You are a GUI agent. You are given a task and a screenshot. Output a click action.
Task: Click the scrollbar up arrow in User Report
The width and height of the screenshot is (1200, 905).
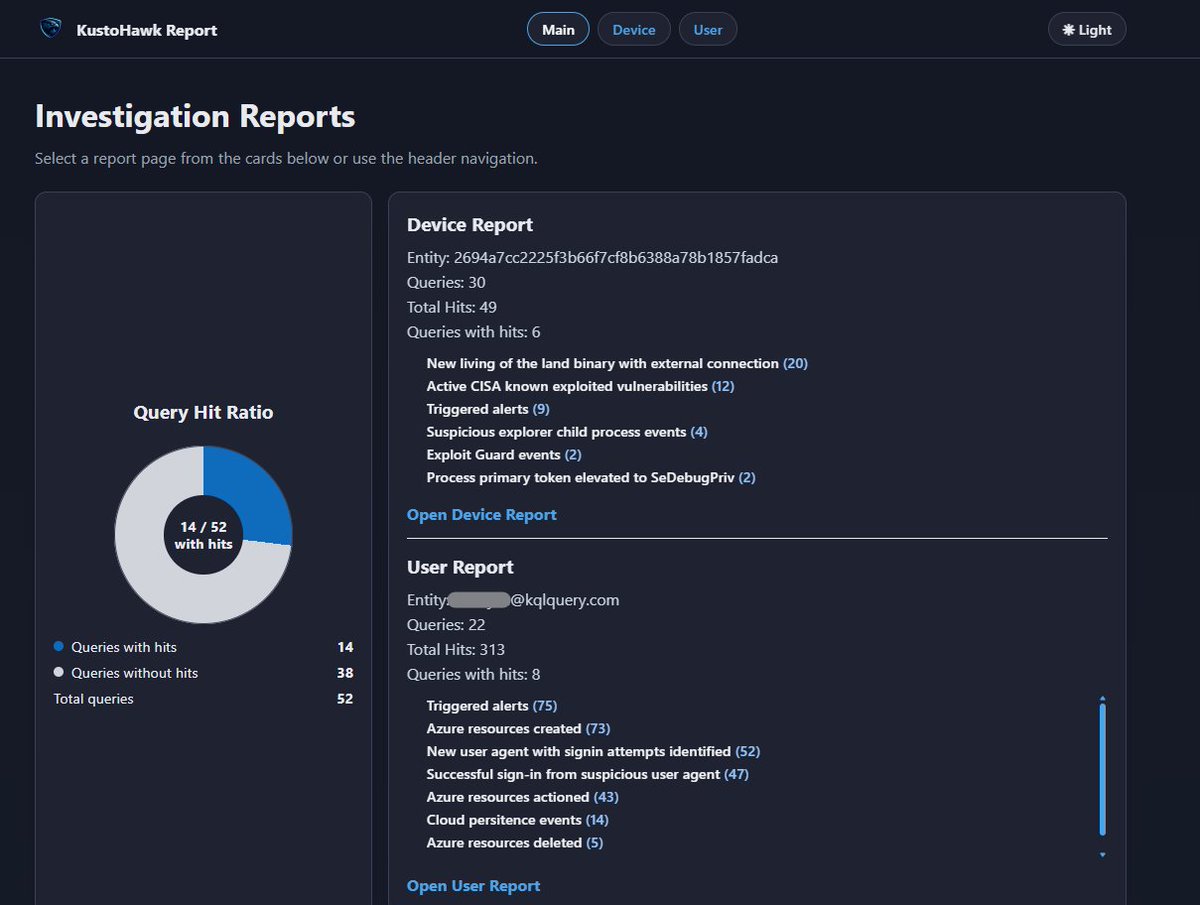tap(1103, 697)
